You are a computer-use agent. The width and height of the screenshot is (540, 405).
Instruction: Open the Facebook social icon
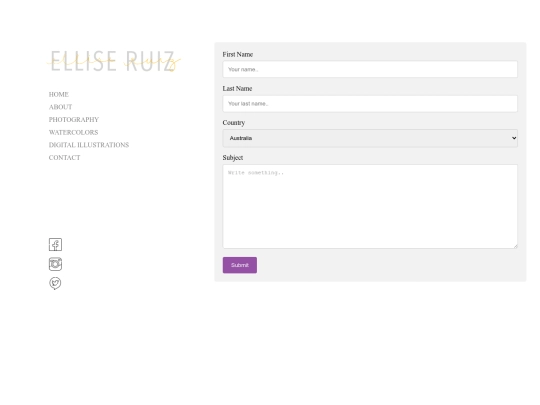tap(55, 245)
